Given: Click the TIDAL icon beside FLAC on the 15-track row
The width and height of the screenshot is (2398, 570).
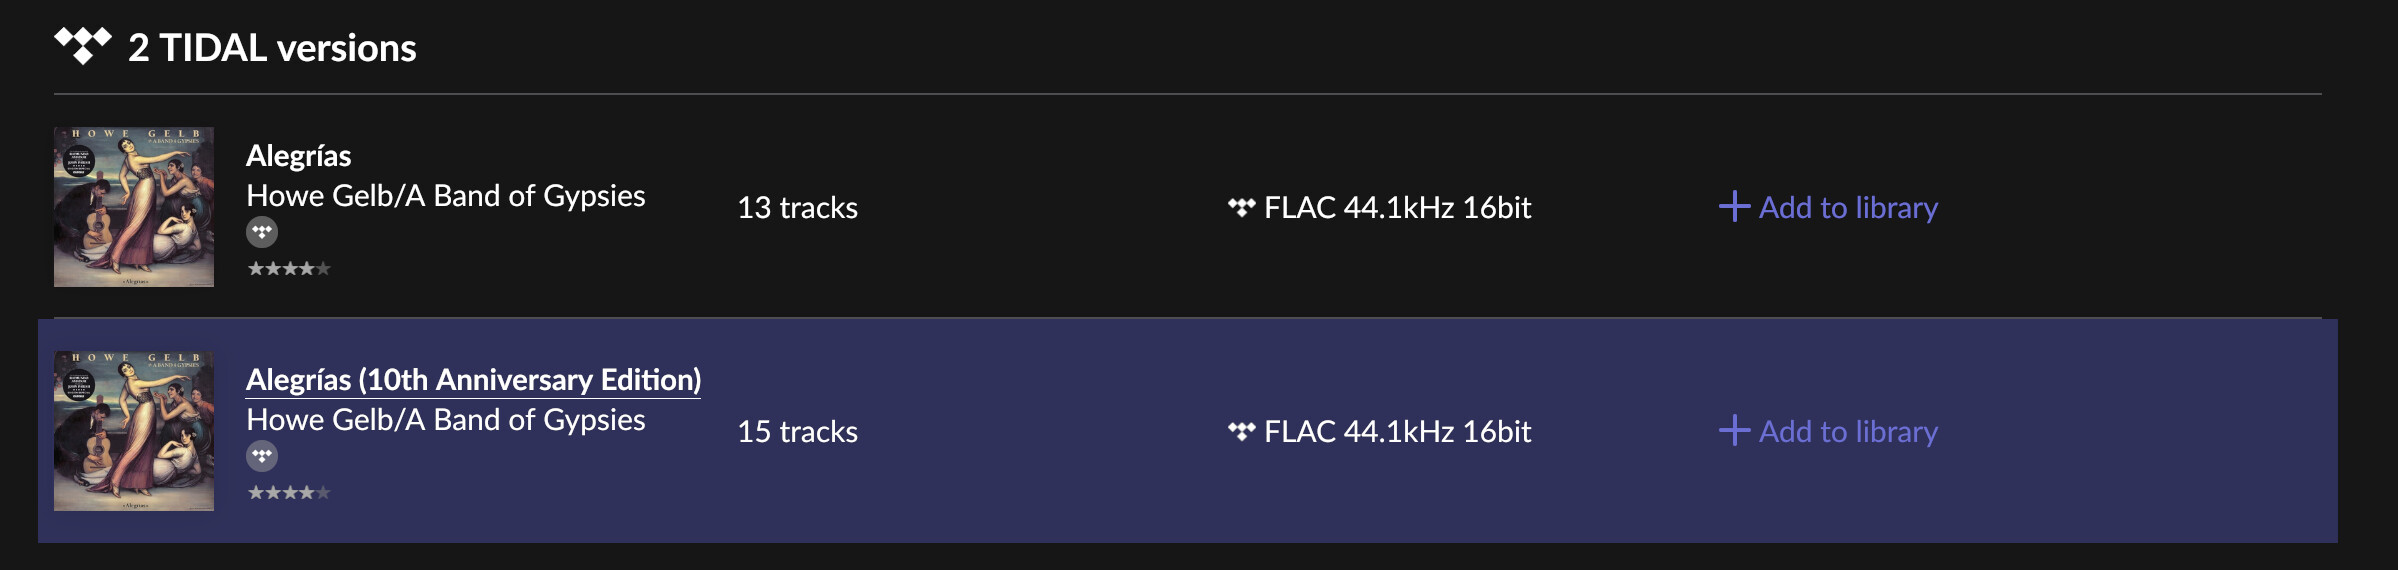Looking at the screenshot, I should (1241, 431).
